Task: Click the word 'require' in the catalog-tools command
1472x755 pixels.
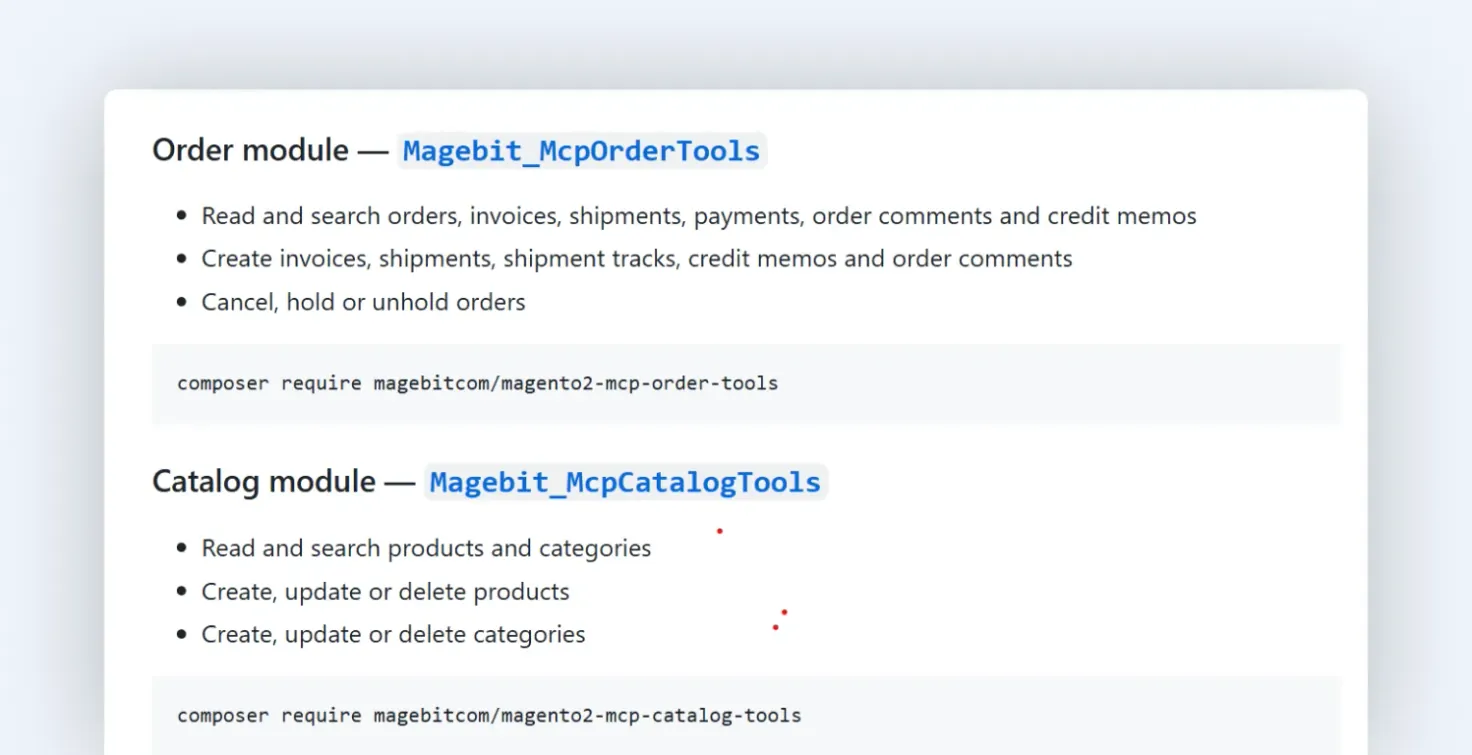Action: tap(321, 715)
